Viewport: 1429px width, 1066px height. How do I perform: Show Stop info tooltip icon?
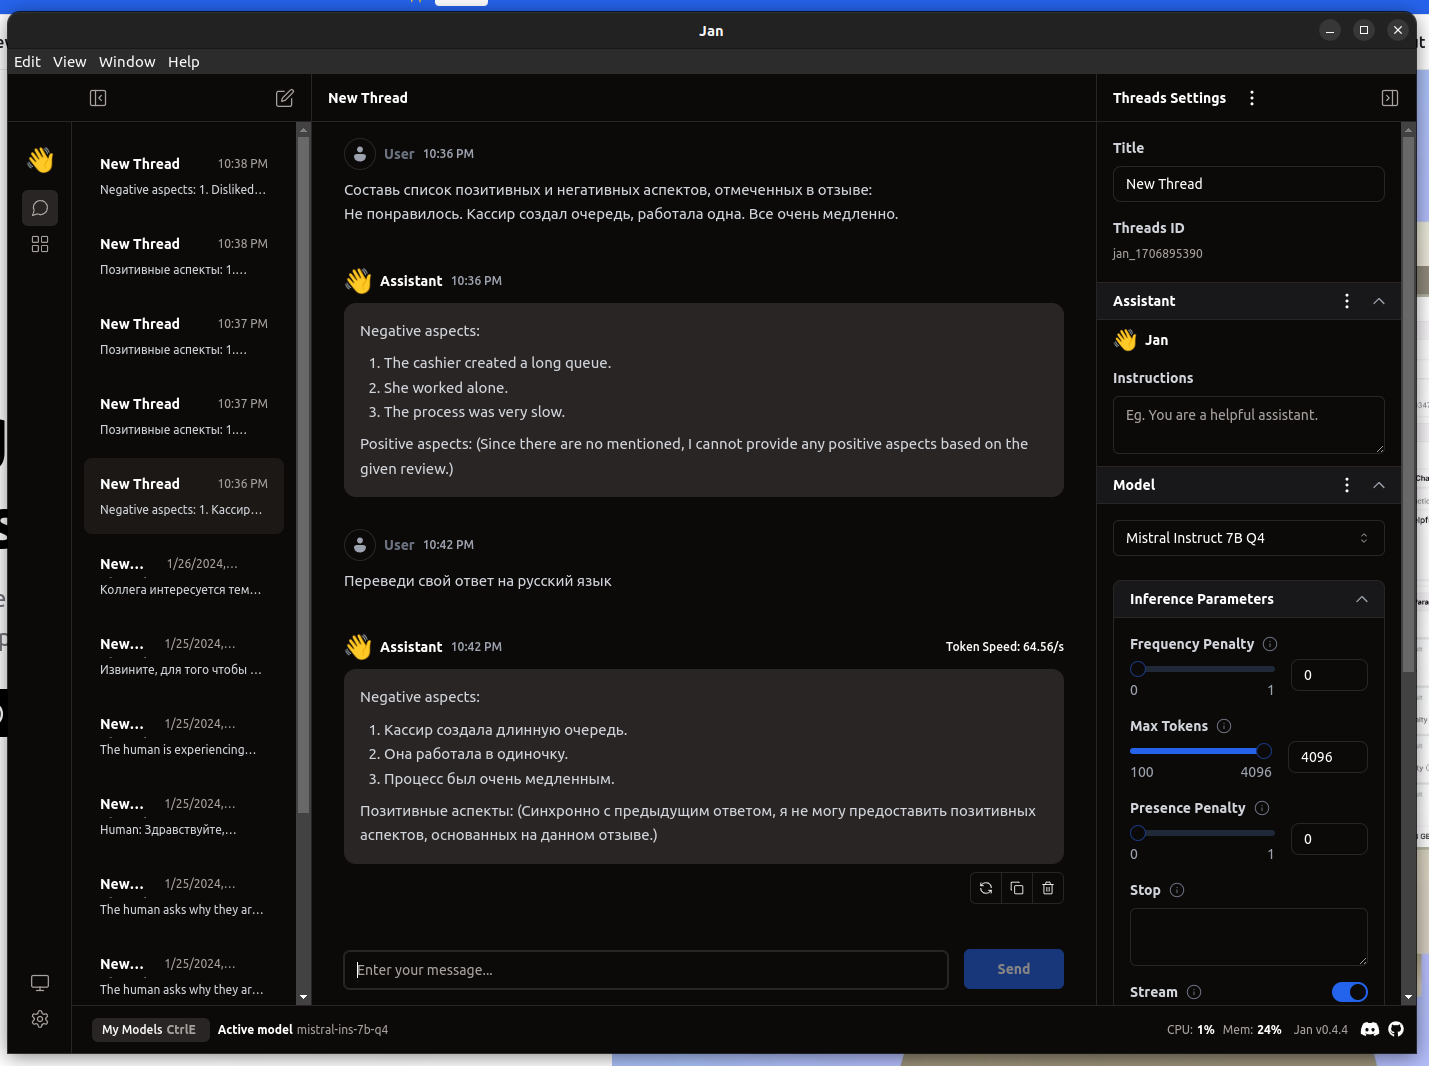coord(1177,890)
